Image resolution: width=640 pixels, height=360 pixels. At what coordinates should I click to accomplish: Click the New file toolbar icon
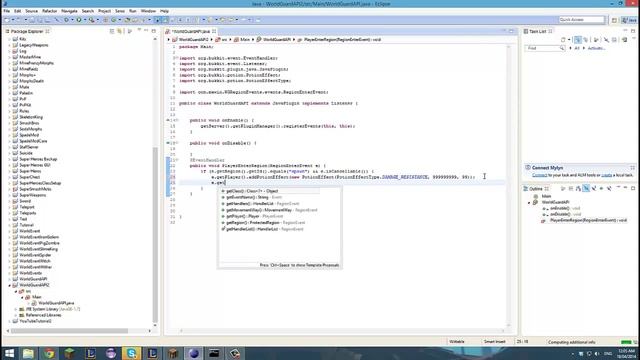click(x=7, y=20)
